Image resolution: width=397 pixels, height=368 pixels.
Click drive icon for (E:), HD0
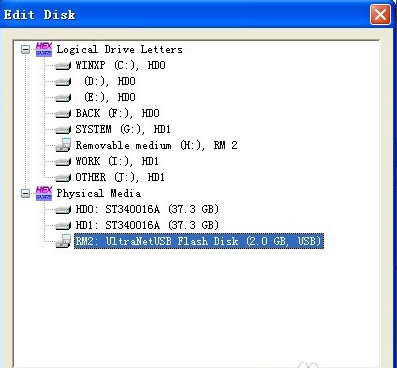coord(63,98)
